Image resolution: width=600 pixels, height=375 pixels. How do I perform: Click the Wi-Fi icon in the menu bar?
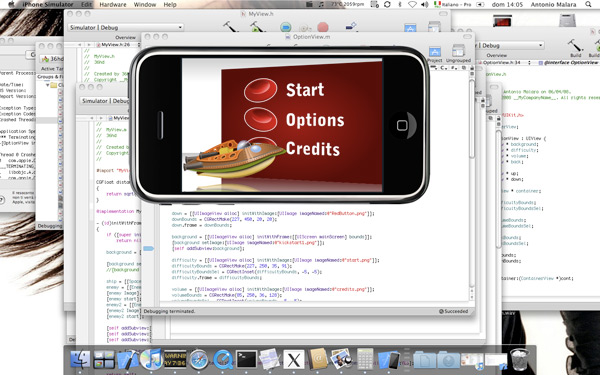[412, 5]
